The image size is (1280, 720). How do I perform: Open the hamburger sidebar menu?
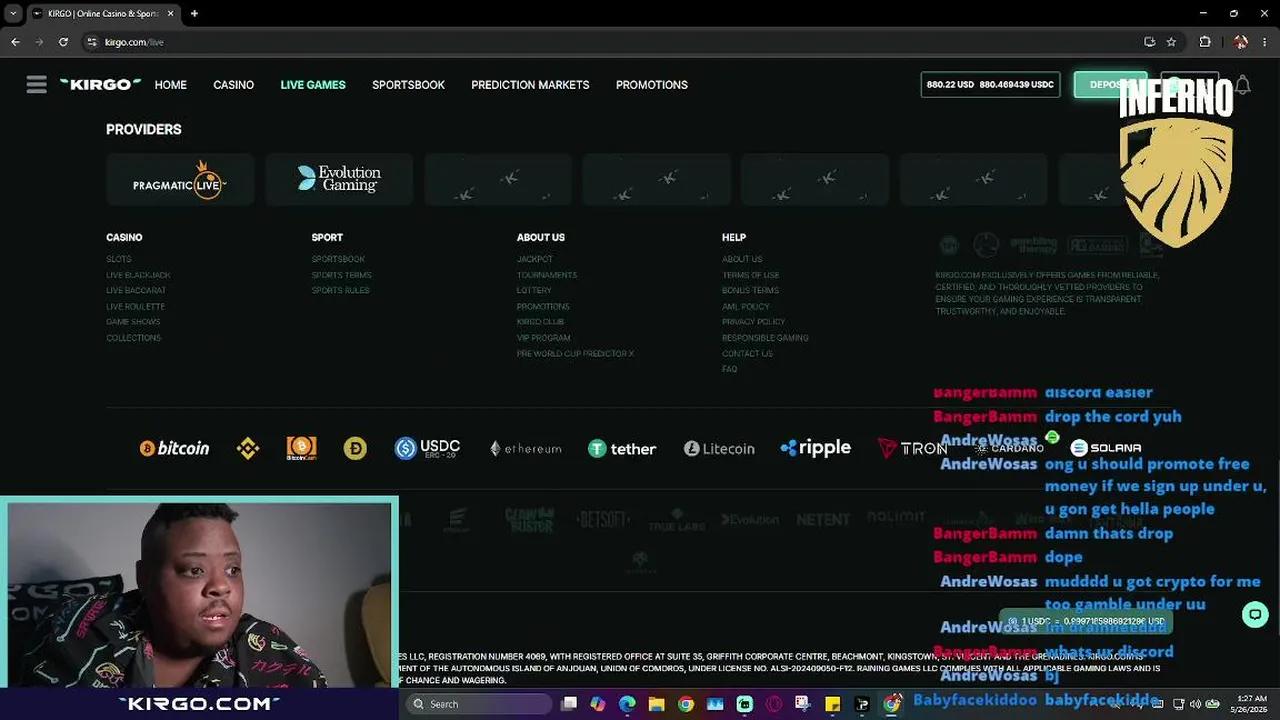click(x=37, y=85)
